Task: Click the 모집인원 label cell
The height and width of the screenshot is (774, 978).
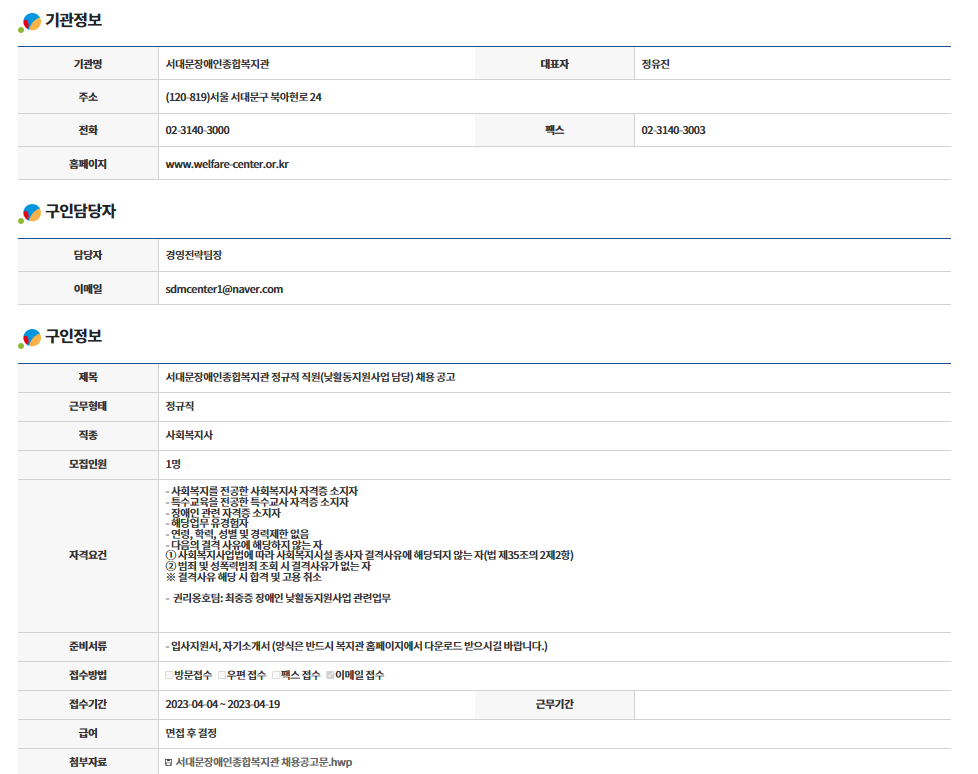Action: (x=88, y=464)
